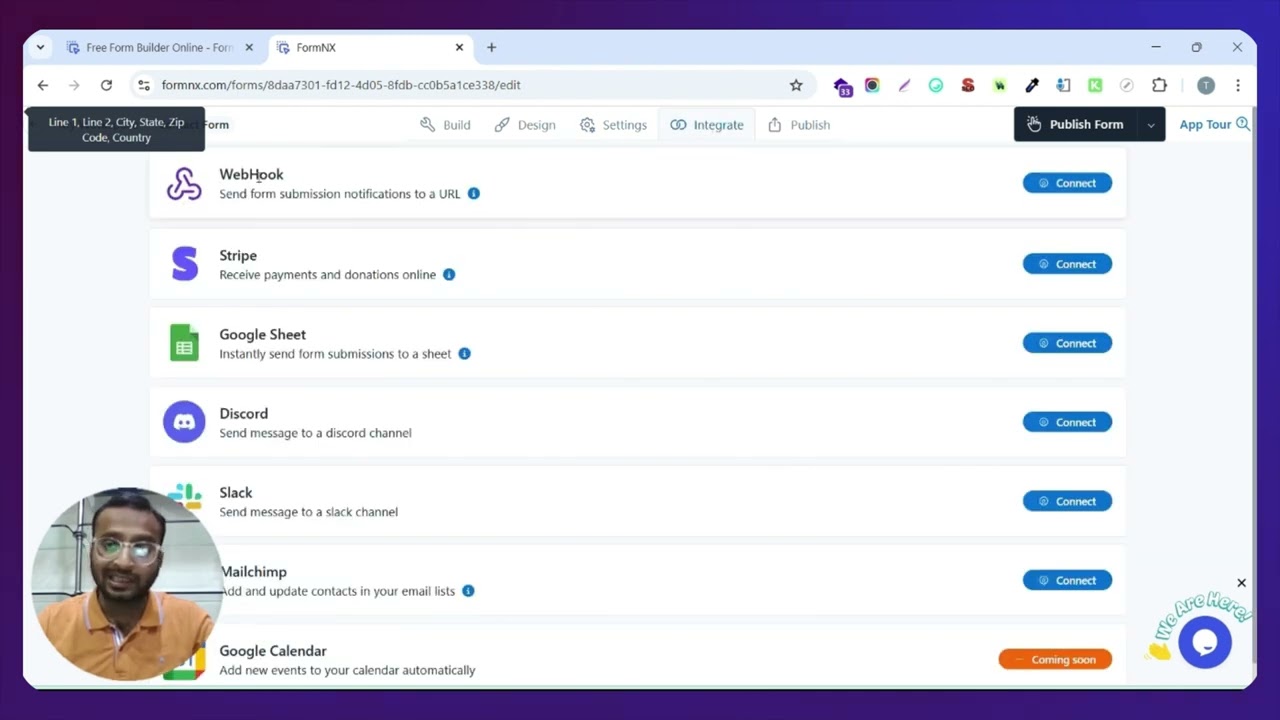
Task: Open the Chrome extensions puzzle icon
Action: [1159, 86]
